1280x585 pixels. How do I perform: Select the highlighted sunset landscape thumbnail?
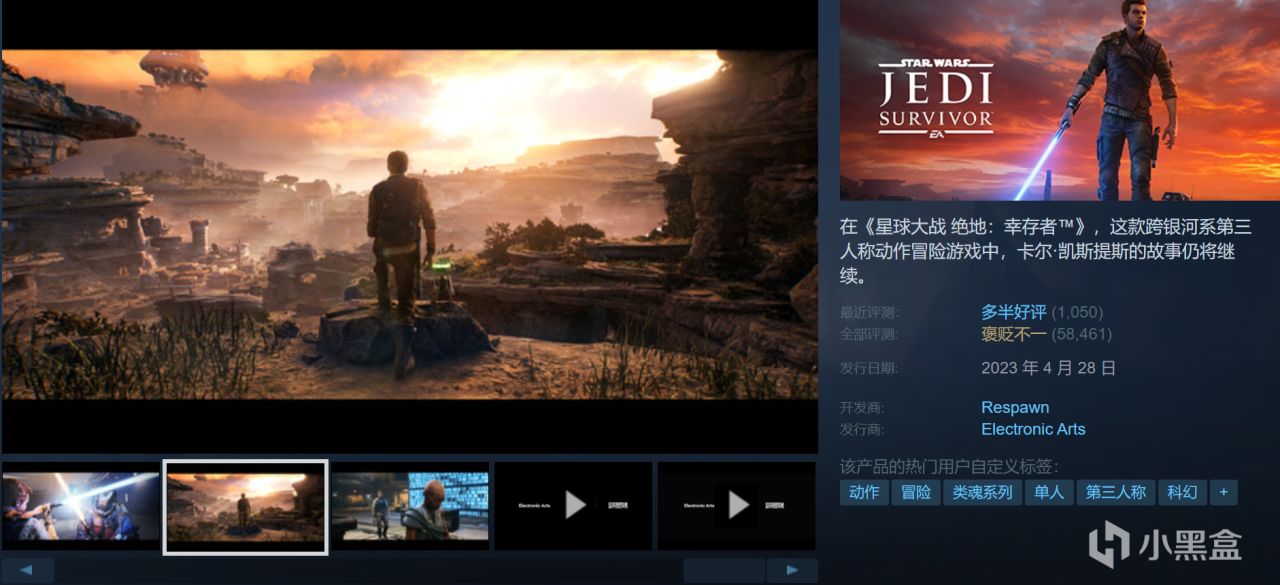click(245, 506)
